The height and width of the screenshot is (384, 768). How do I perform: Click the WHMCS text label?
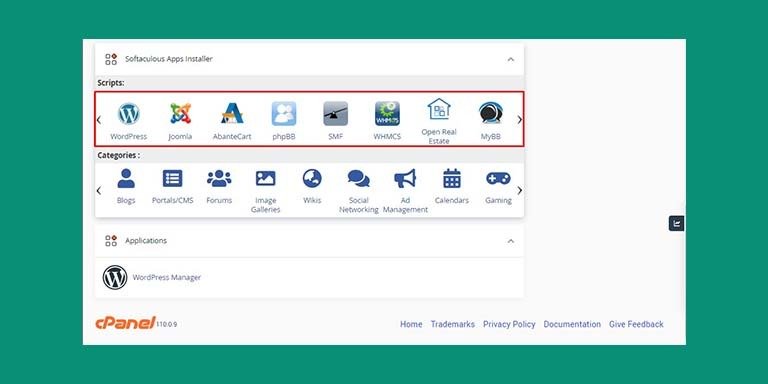[387, 137]
